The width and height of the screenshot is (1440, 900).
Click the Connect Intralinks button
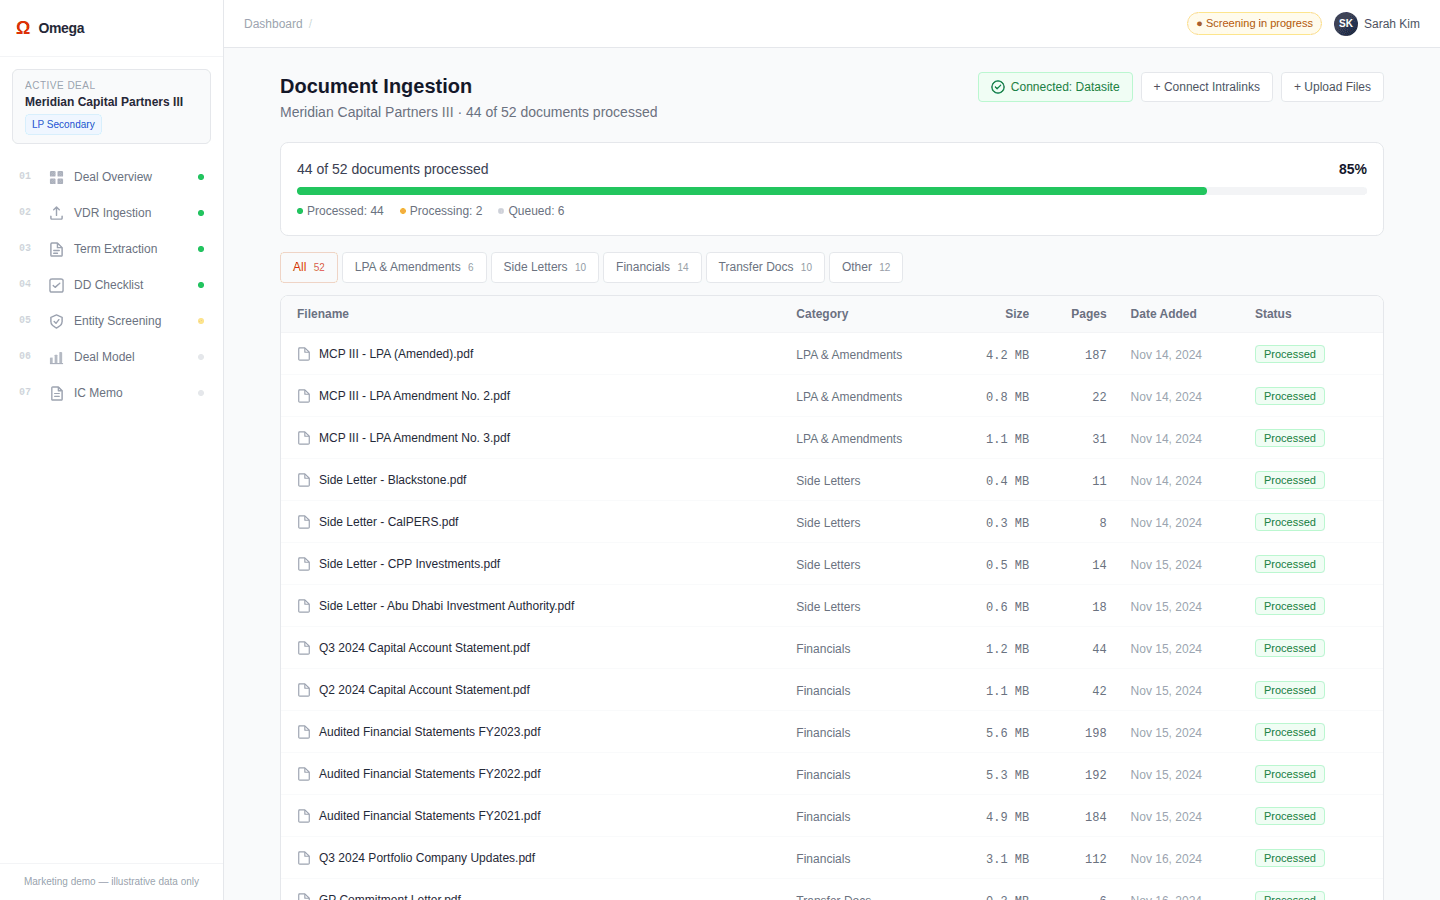[x=1206, y=87]
